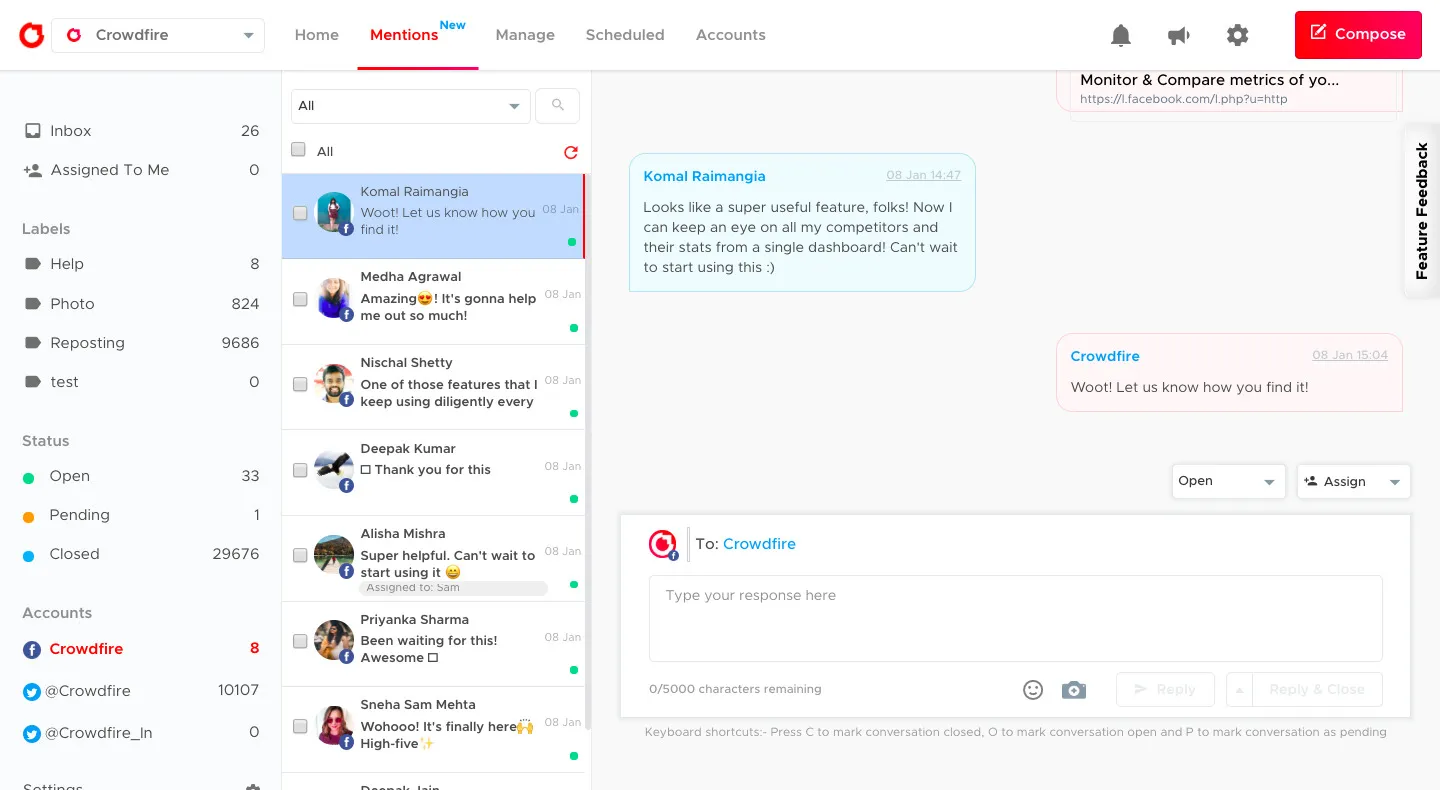Click Nischal Shetty's avatar
Screen dimensions: 1440x790
334,383
